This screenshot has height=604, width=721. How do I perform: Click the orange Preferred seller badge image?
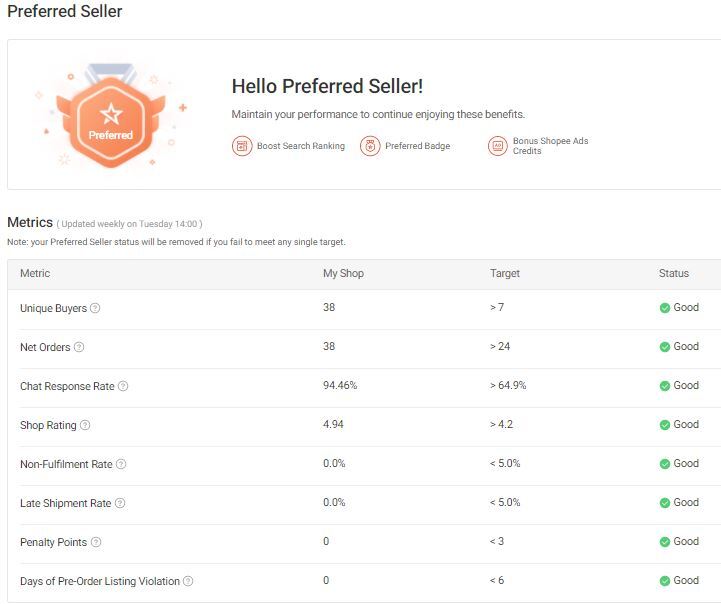(110, 120)
